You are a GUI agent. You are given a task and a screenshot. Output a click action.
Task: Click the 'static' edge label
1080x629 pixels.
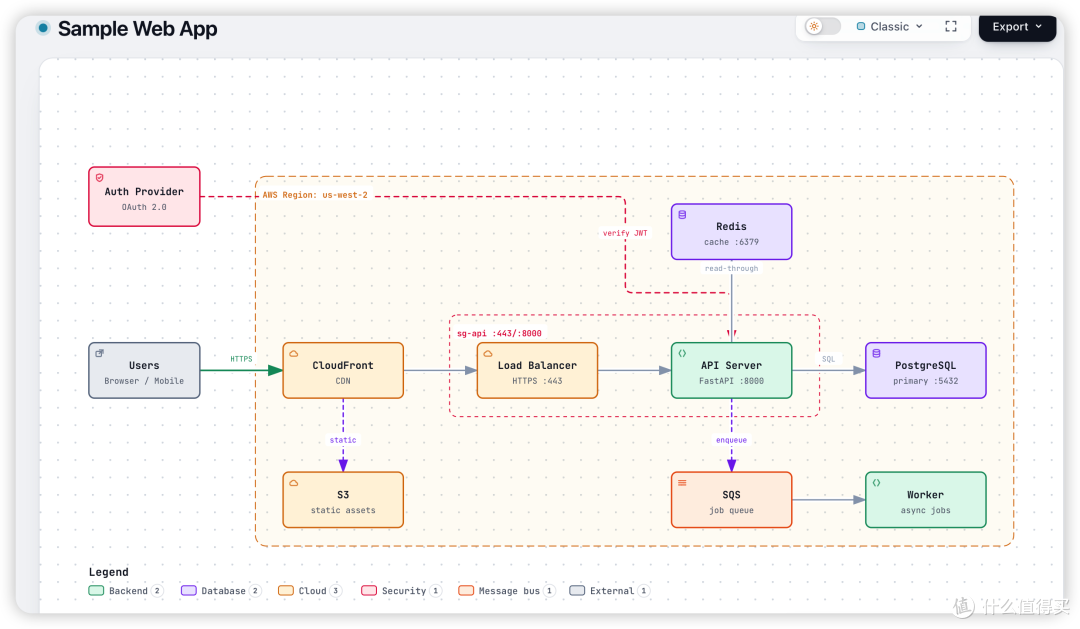(x=343, y=440)
